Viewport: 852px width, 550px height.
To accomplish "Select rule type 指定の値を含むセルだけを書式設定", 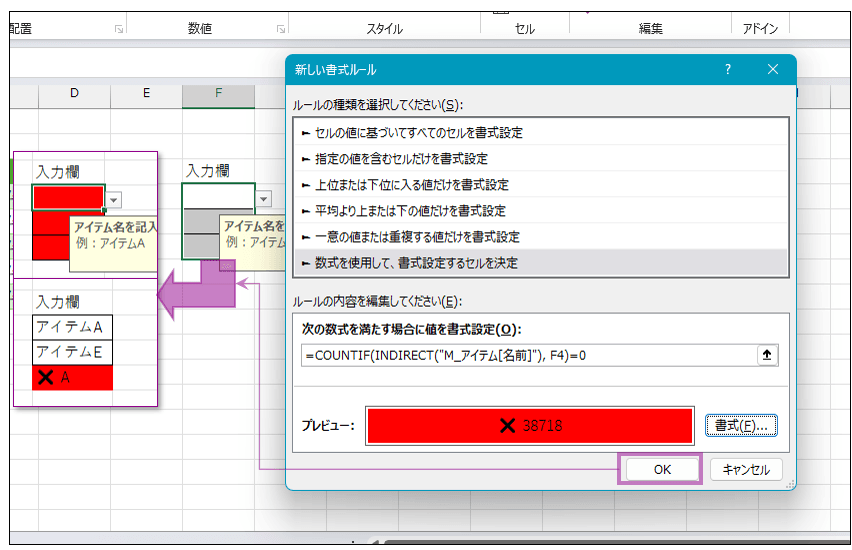I will 399,158.
